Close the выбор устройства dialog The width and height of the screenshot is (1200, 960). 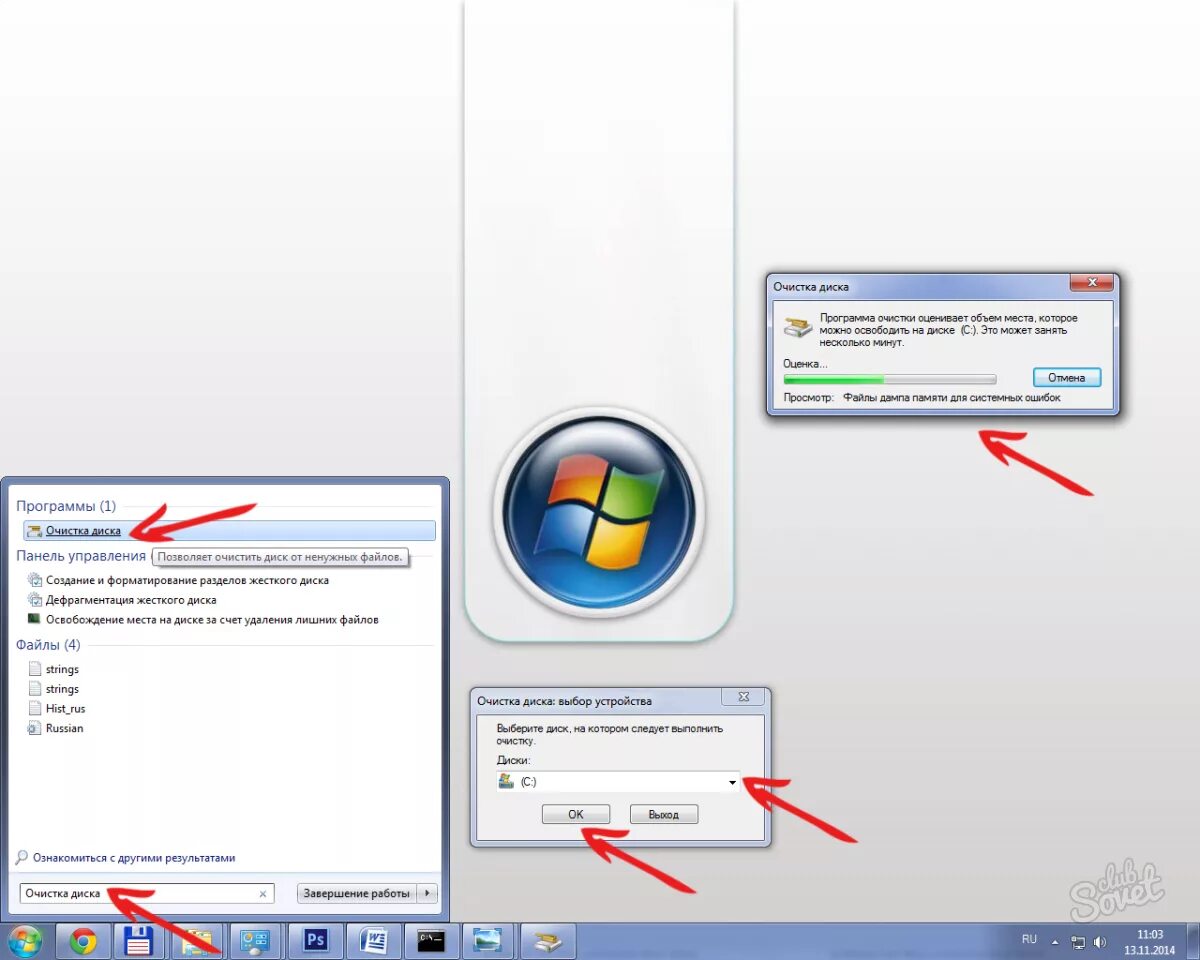click(745, 697)
